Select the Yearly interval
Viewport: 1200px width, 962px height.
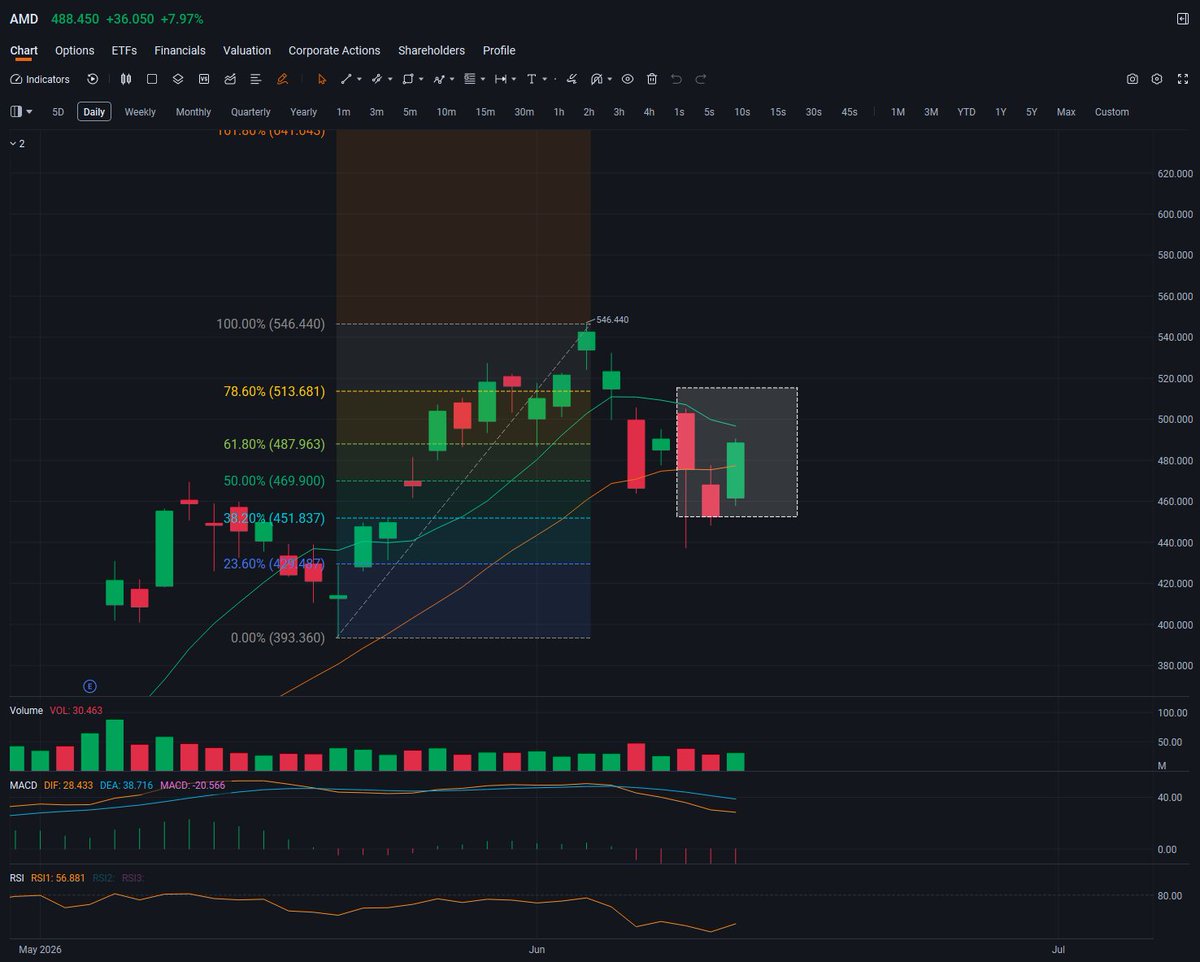pyautogui.click(x=304, y=112)
